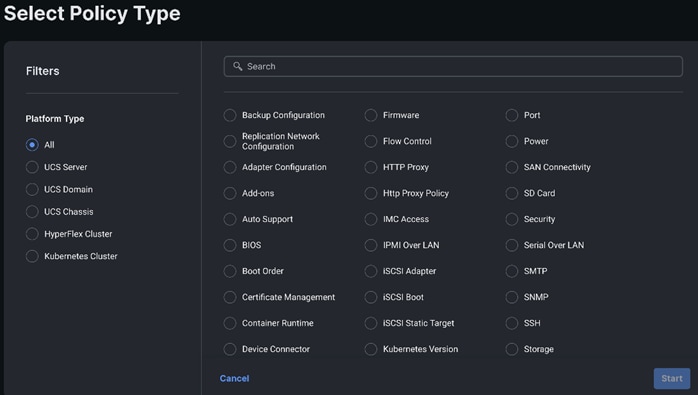Pick the SD Card policy
This screenshot has height=395, width=698.
coord(512,193)
